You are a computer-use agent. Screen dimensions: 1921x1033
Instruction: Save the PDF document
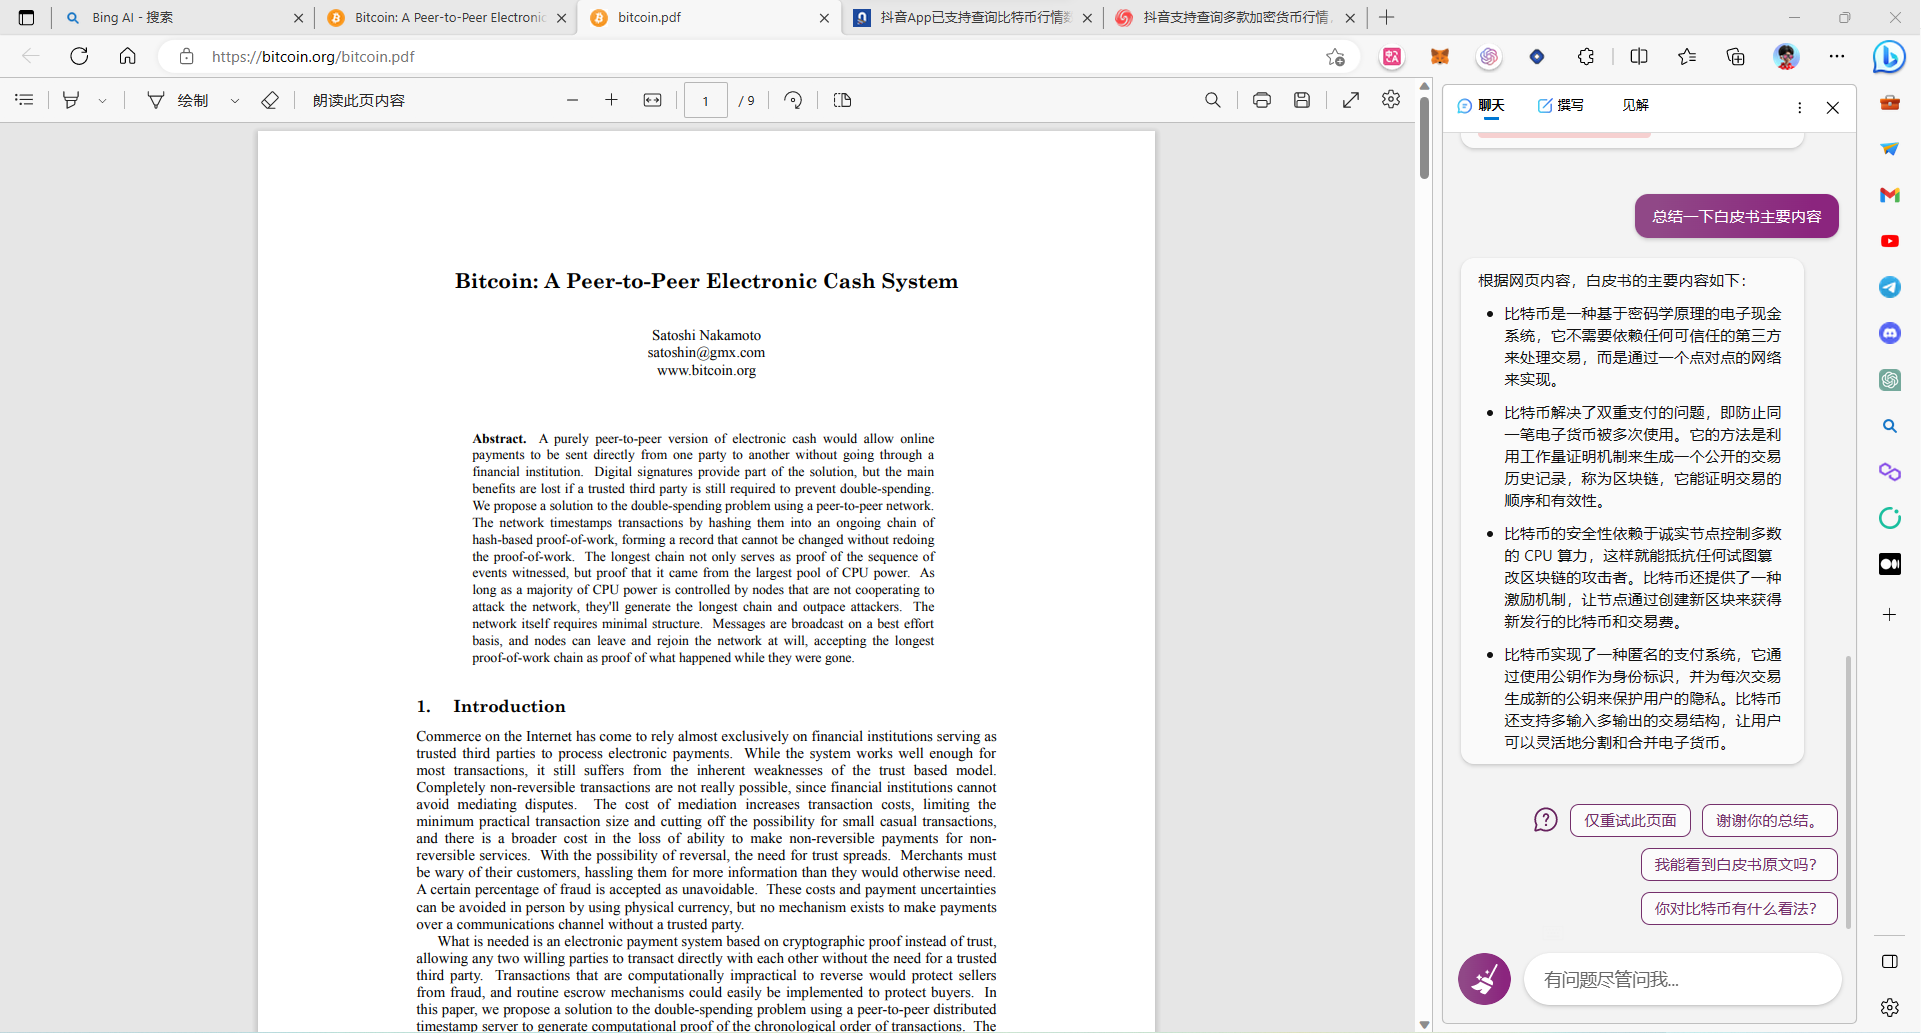pos(1302,100)
